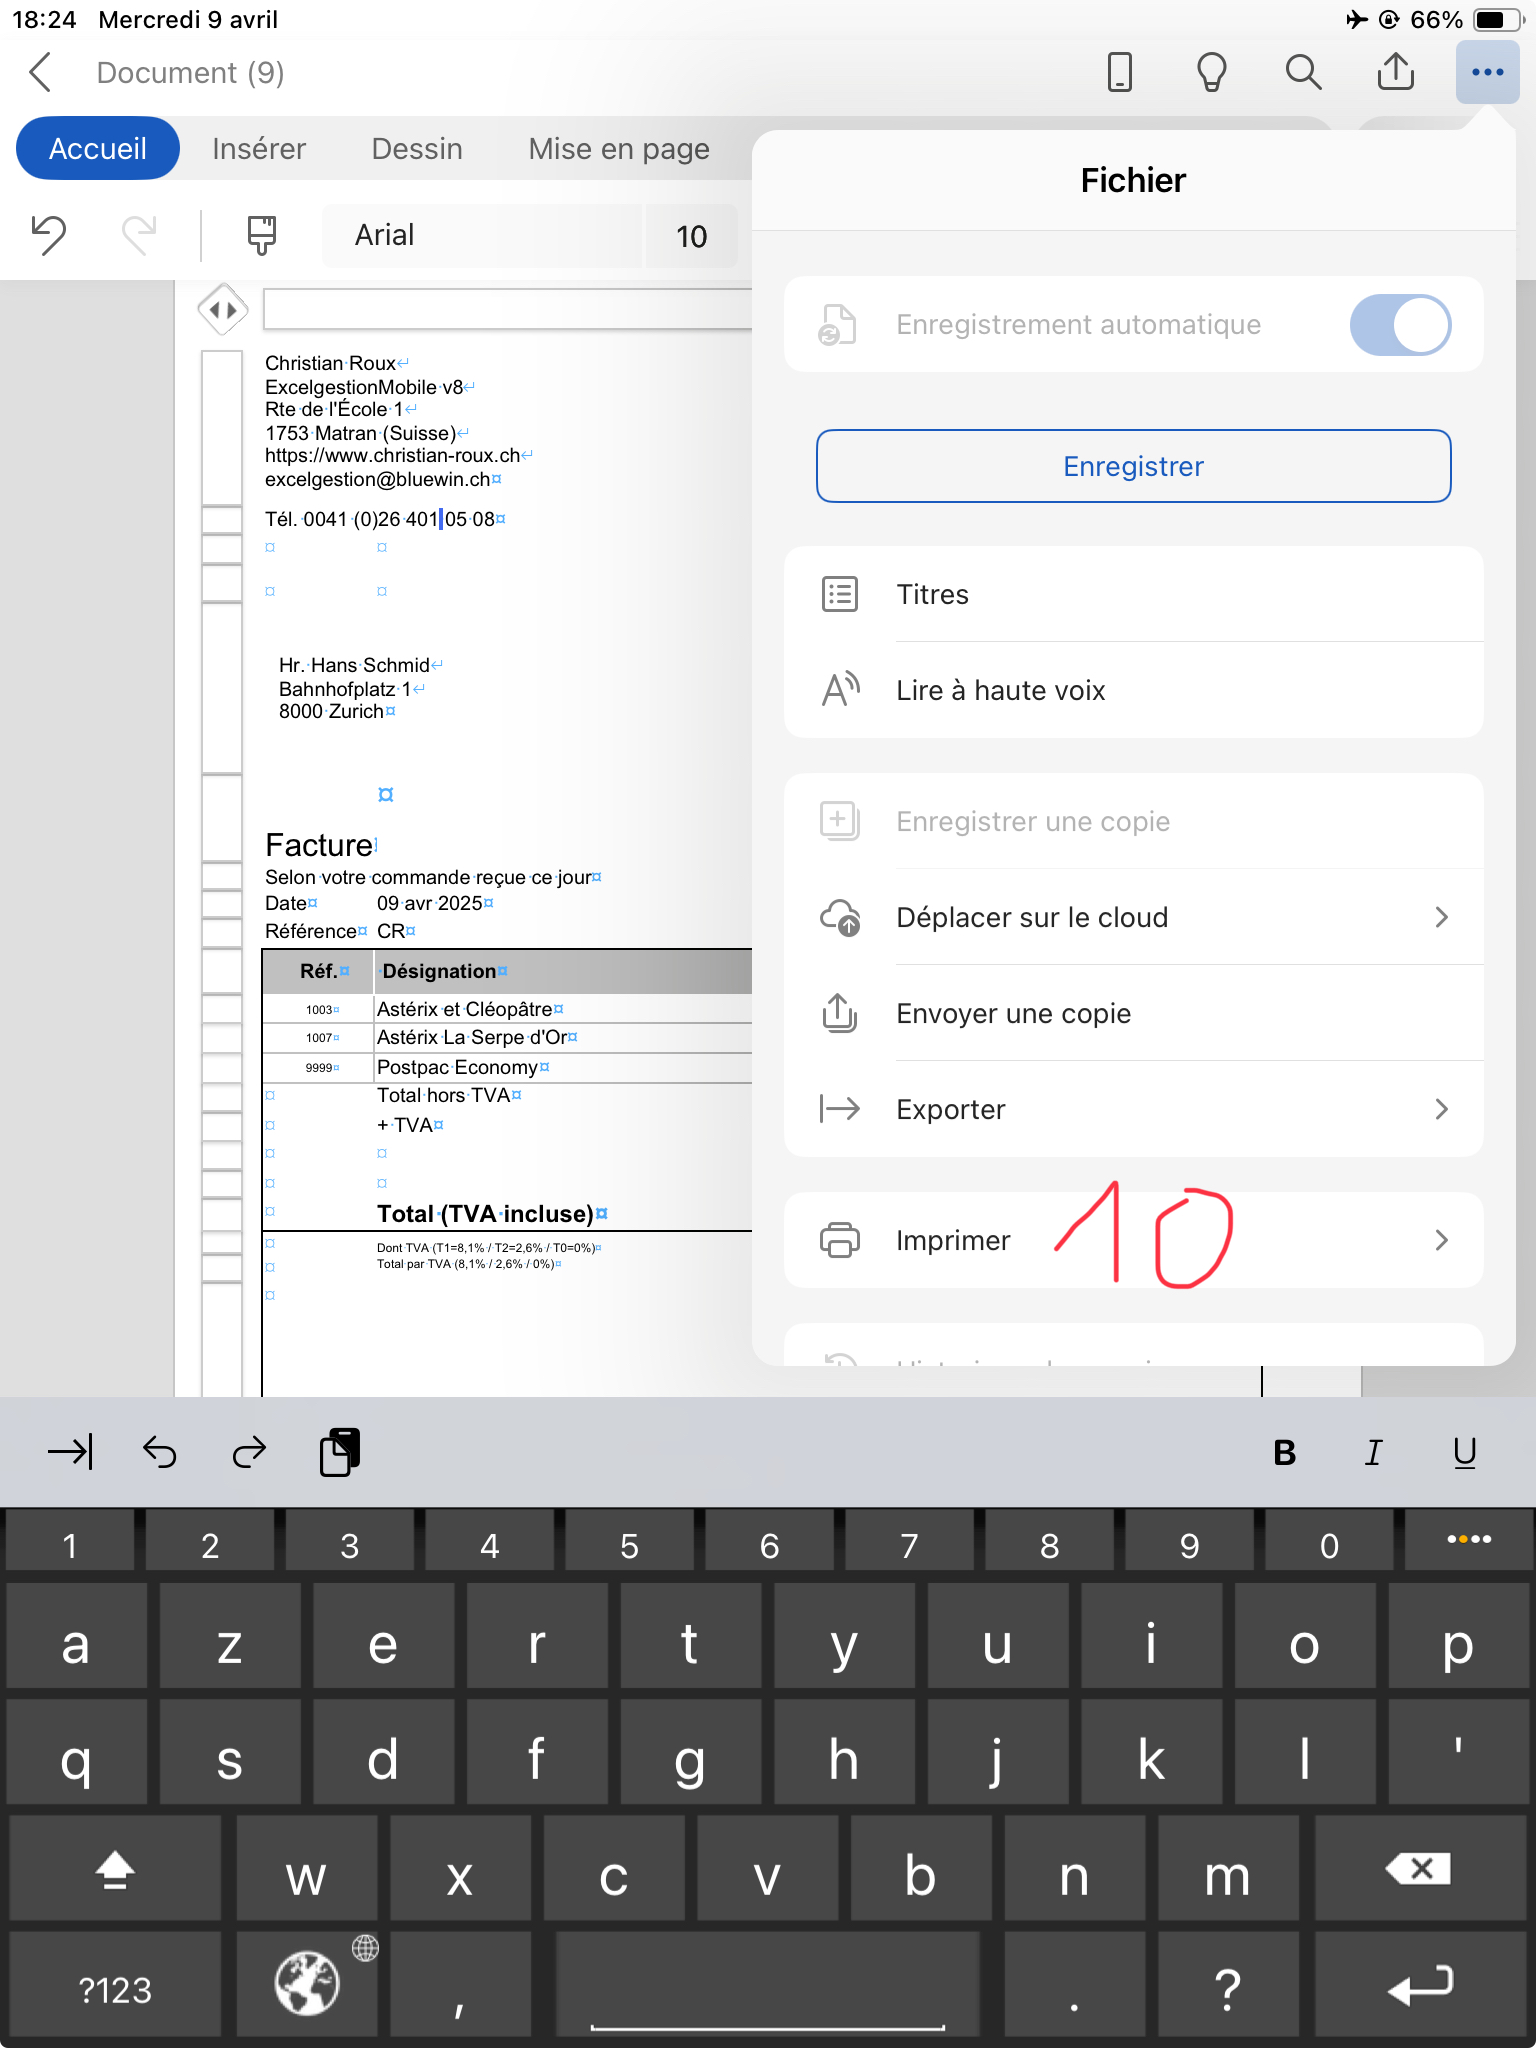Open the Mise en page tab
Screen dimensions: 1536x2048
tap(619, 149)
